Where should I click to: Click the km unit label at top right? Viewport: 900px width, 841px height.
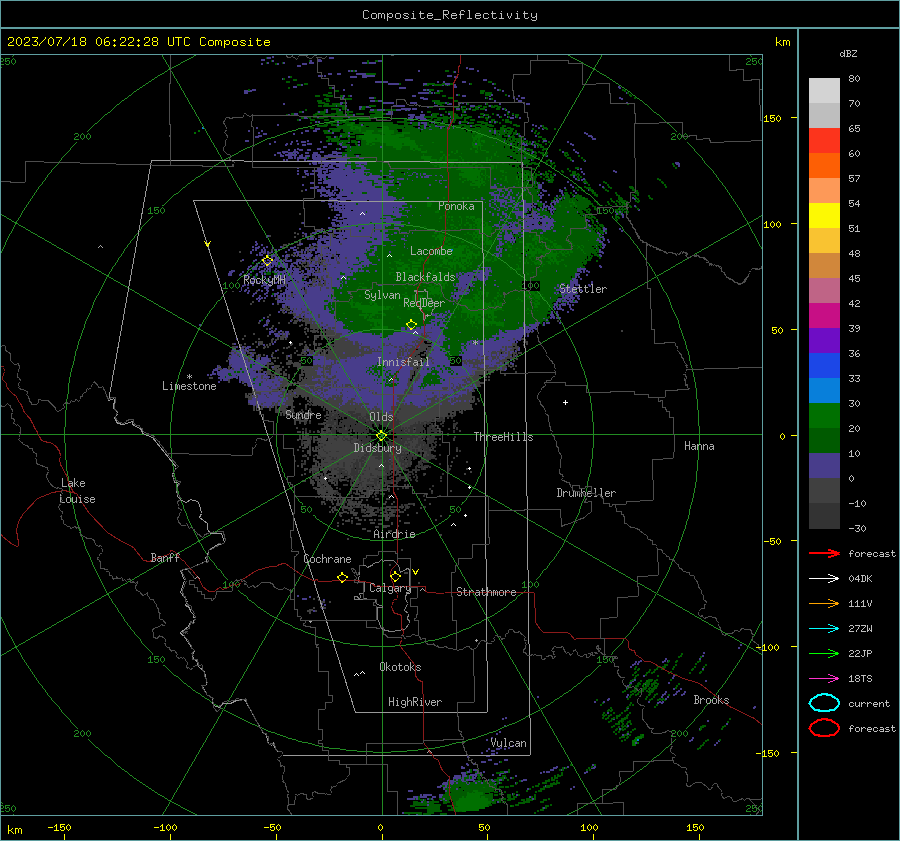click(x=782, y=42)
